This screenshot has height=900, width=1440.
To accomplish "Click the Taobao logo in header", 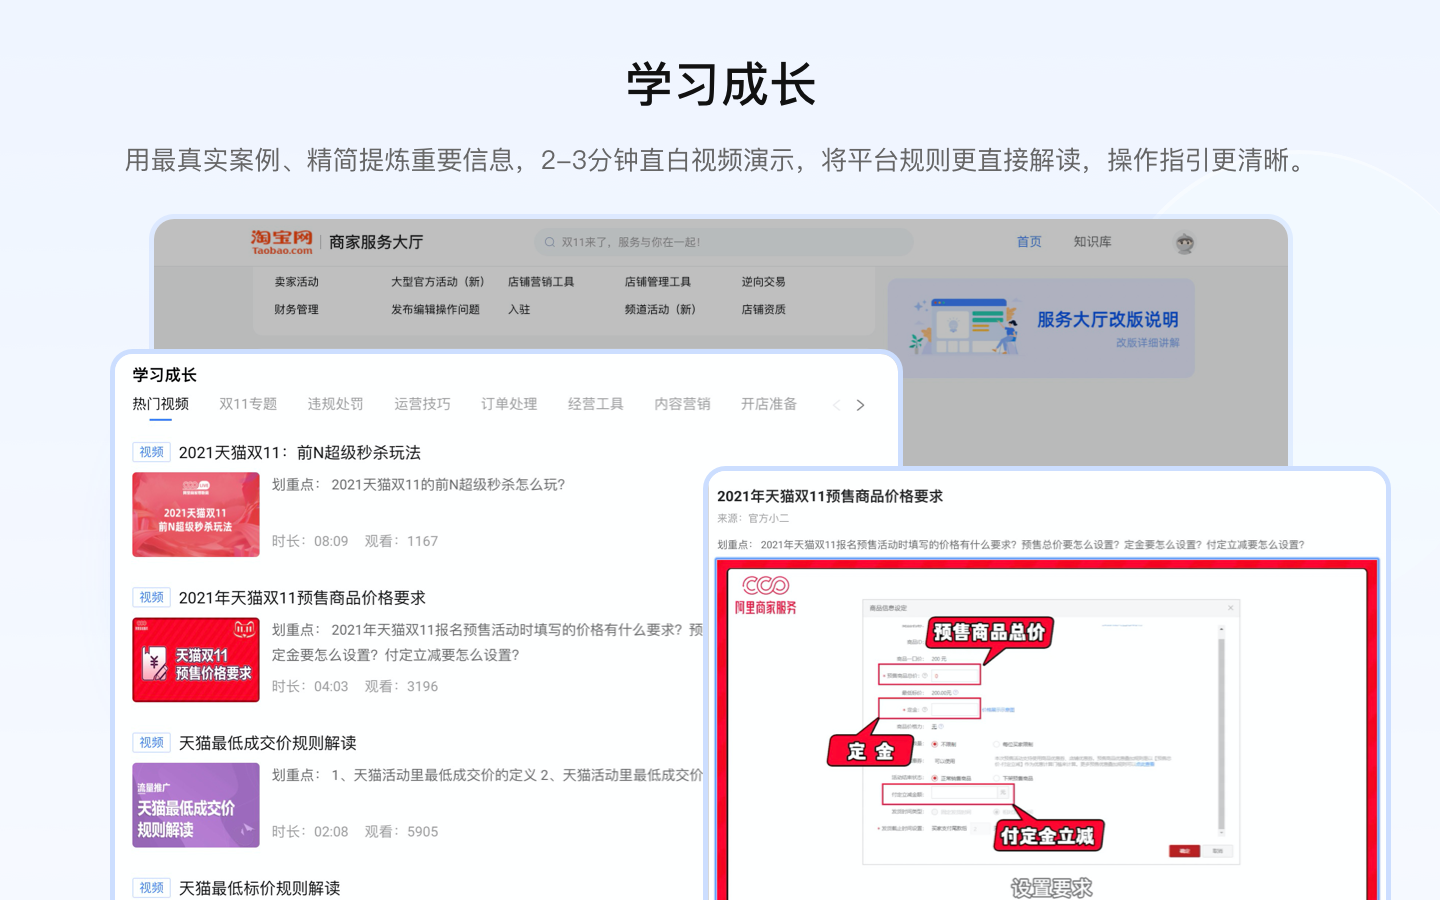I will coord(281,242).
